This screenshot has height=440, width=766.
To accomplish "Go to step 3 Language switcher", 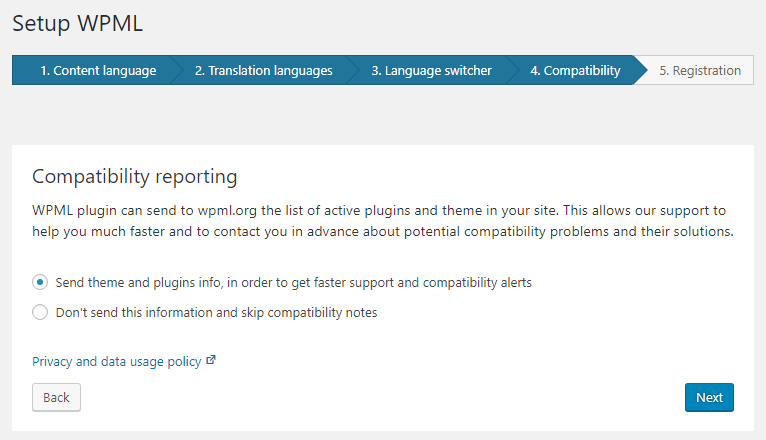I will [x=431, y=70].
